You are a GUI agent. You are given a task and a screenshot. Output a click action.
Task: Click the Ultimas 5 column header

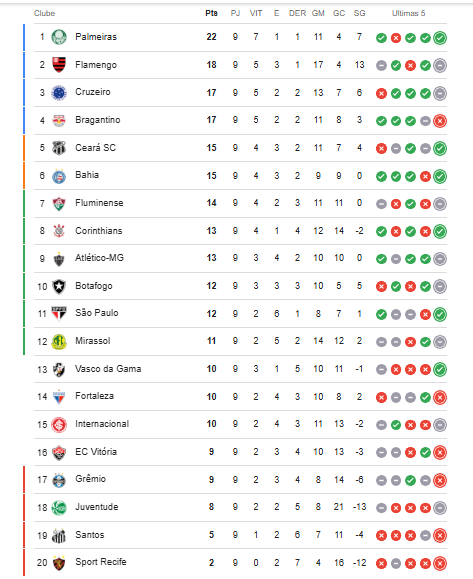[408, 13]
